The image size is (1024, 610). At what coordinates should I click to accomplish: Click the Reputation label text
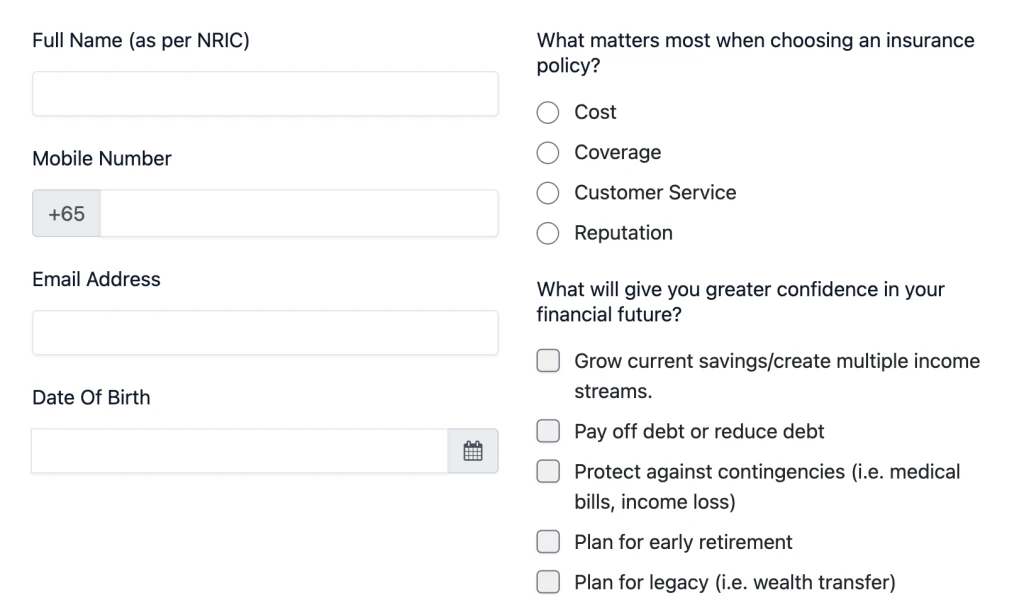623,233
